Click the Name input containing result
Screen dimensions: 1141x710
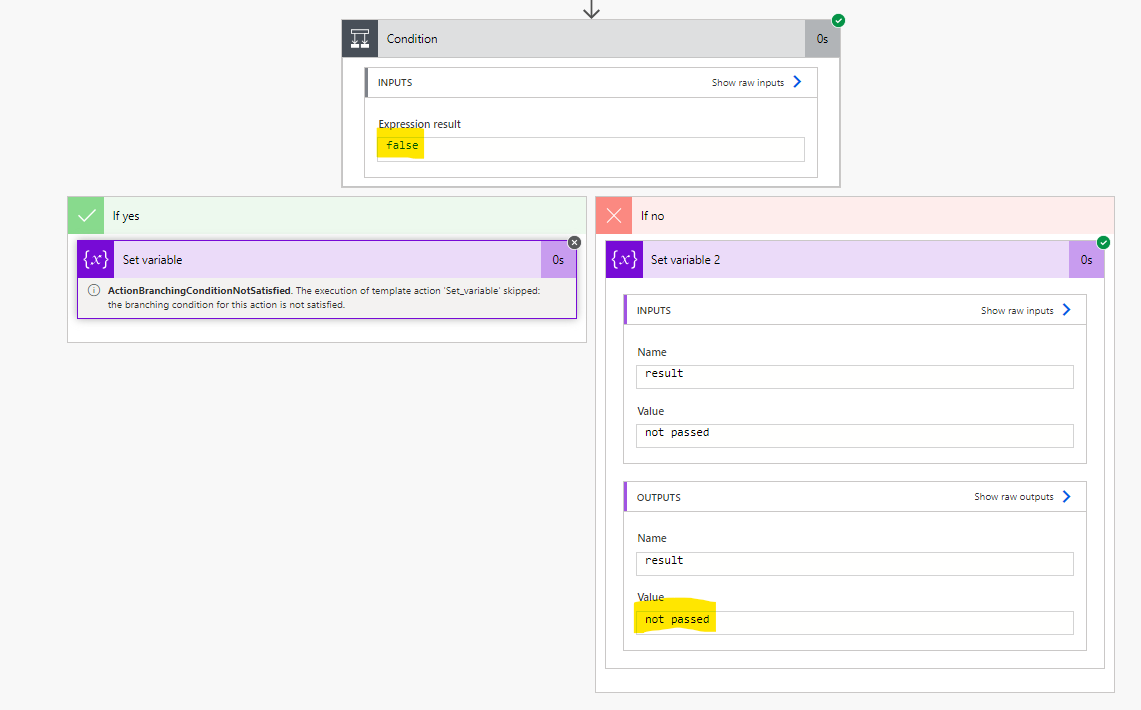coord(855,376)
